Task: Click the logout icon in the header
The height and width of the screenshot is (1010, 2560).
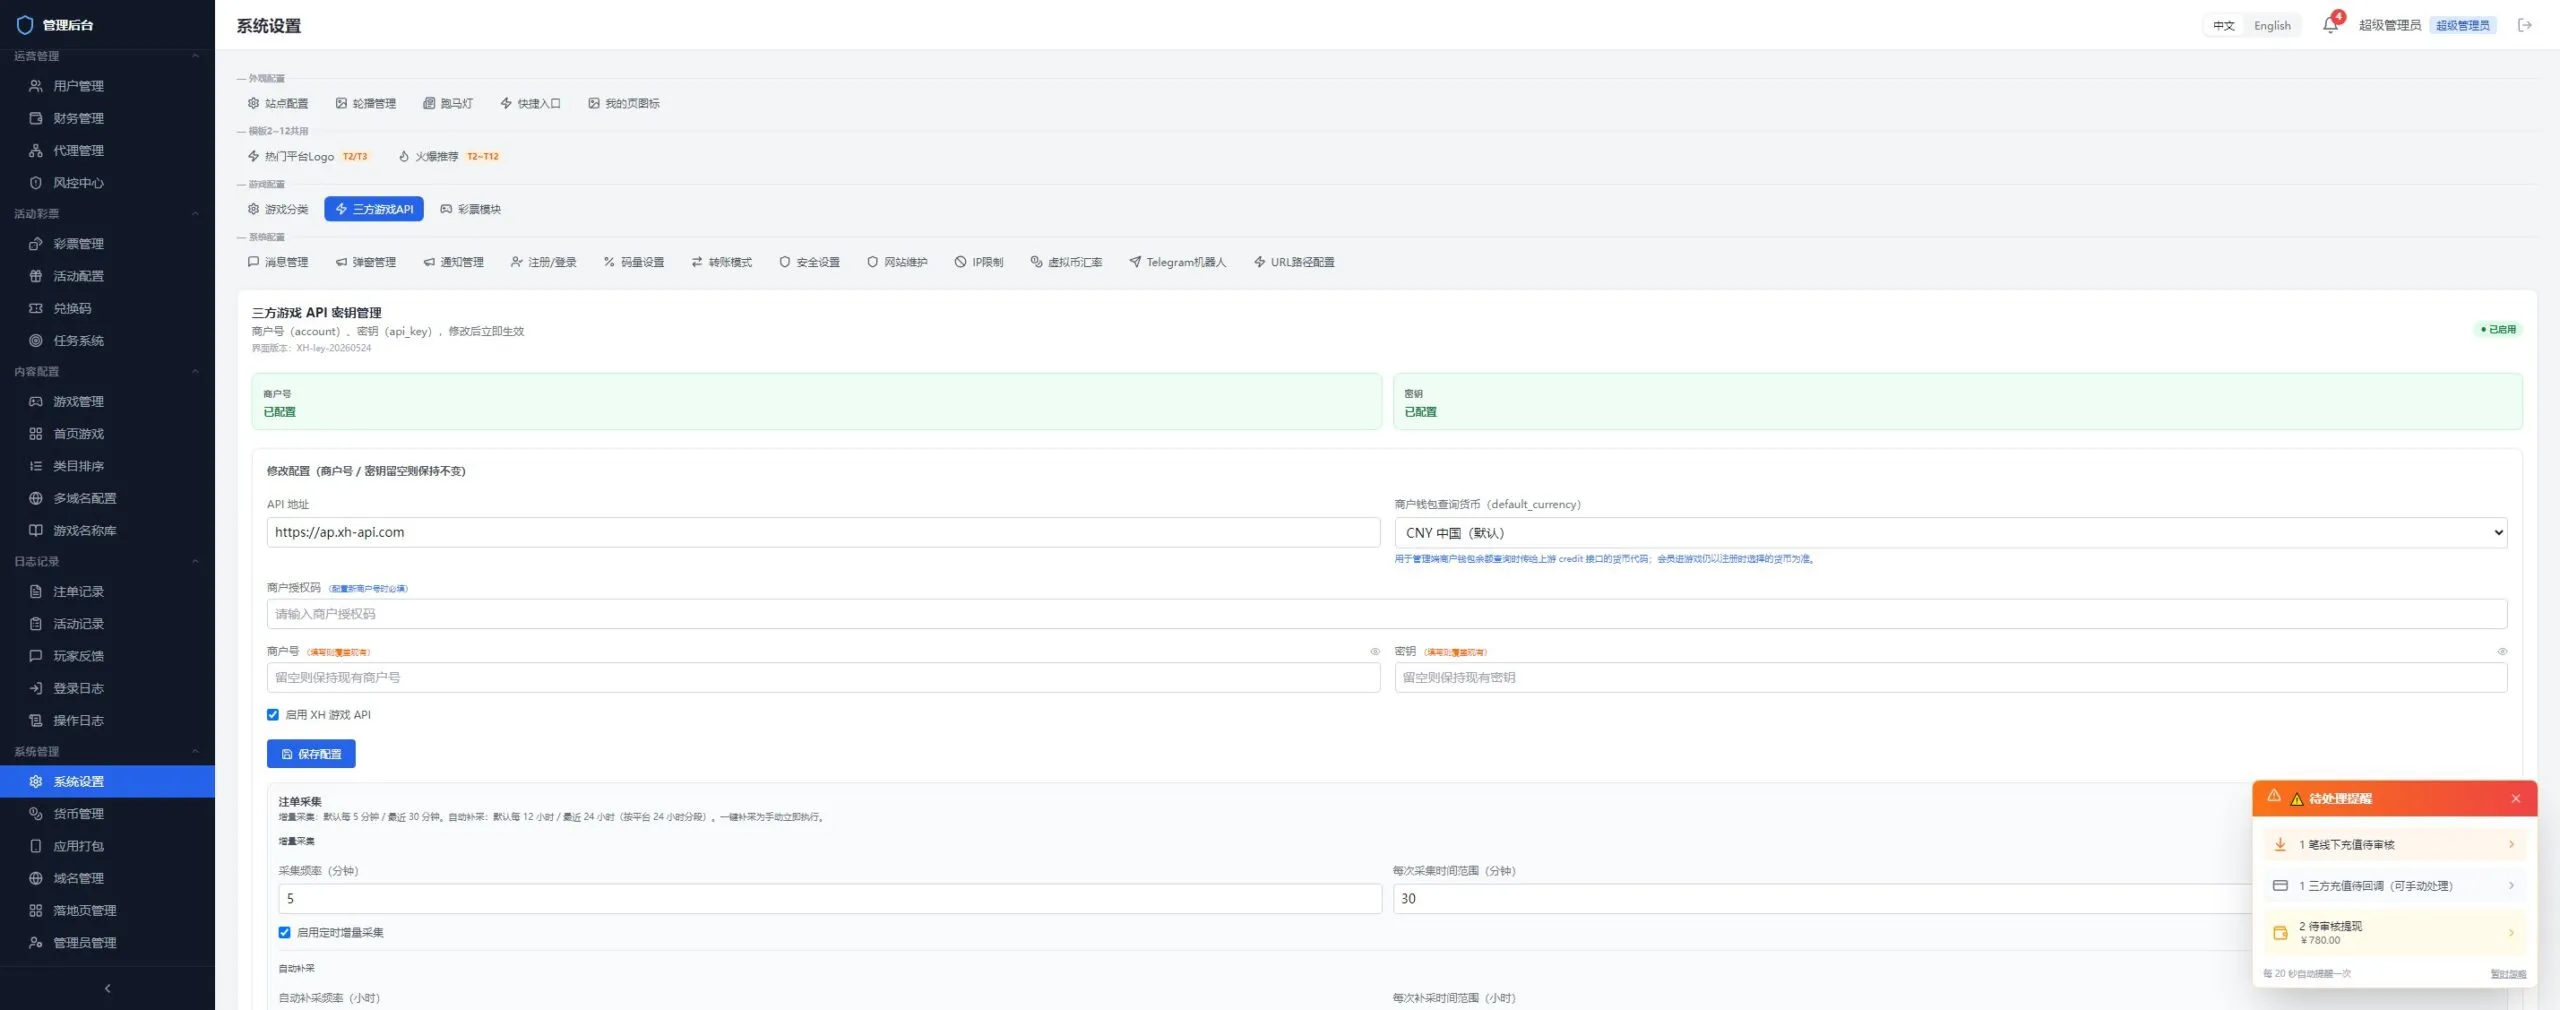Action: 2525,25
